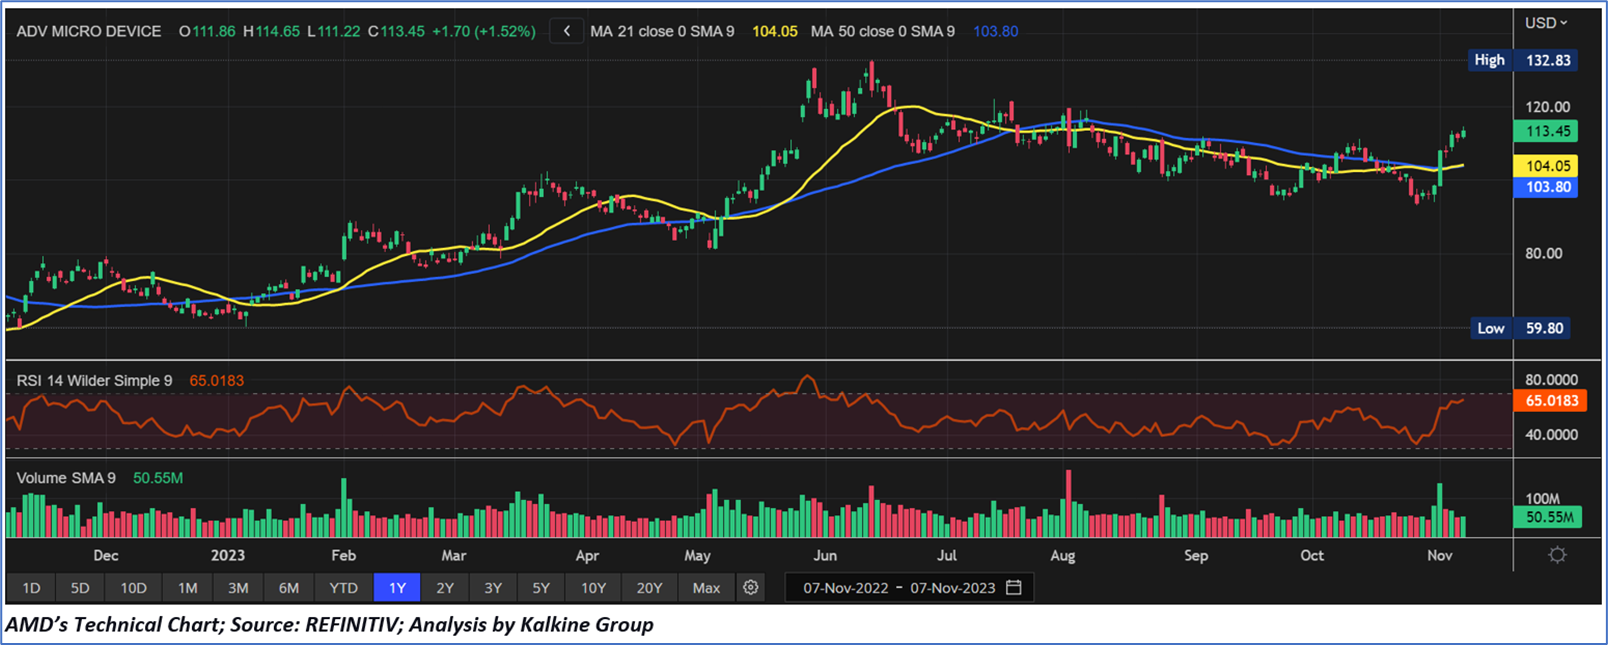Click 80.0000 RSI axis label
1608x645 pixels.
click(x=1551, y=380)
